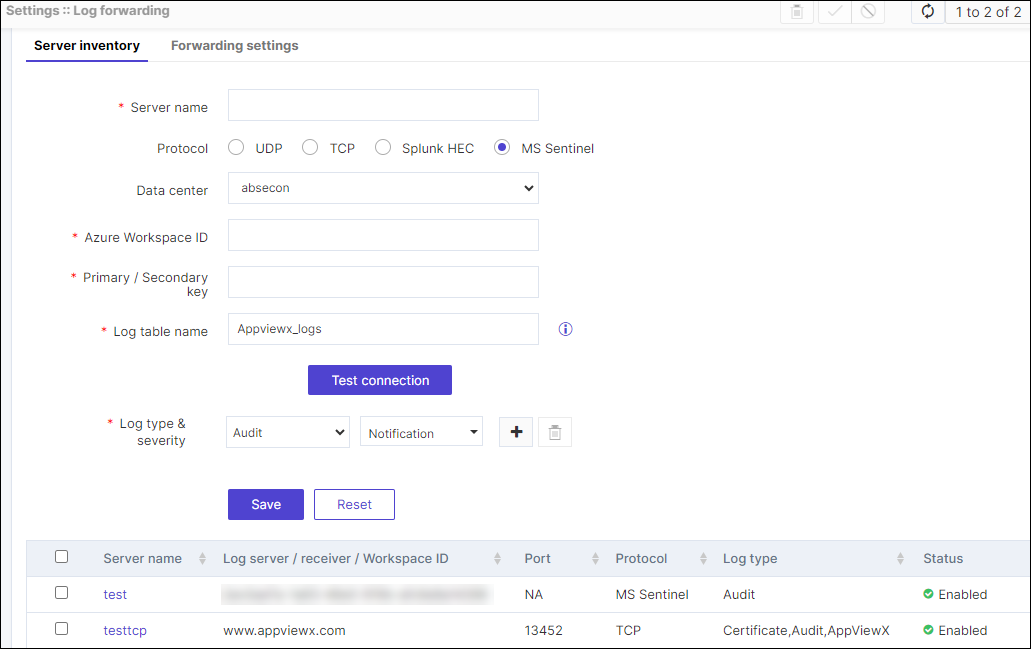This screenshot has width=1031, height=649.
Task: Select the MS Sentinel protocol option
Action: click(x=502, y=147)
